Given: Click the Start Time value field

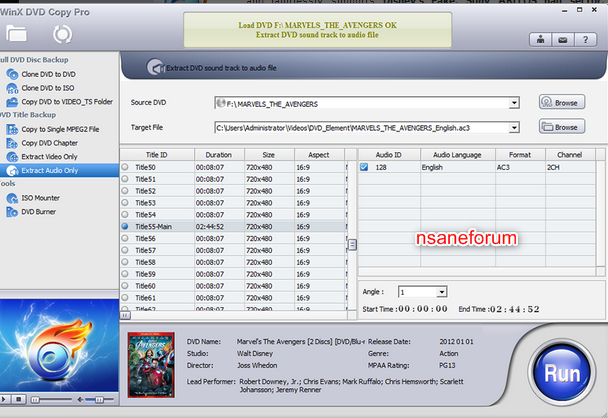Looking at the screenshot, I should click(423, 309).
